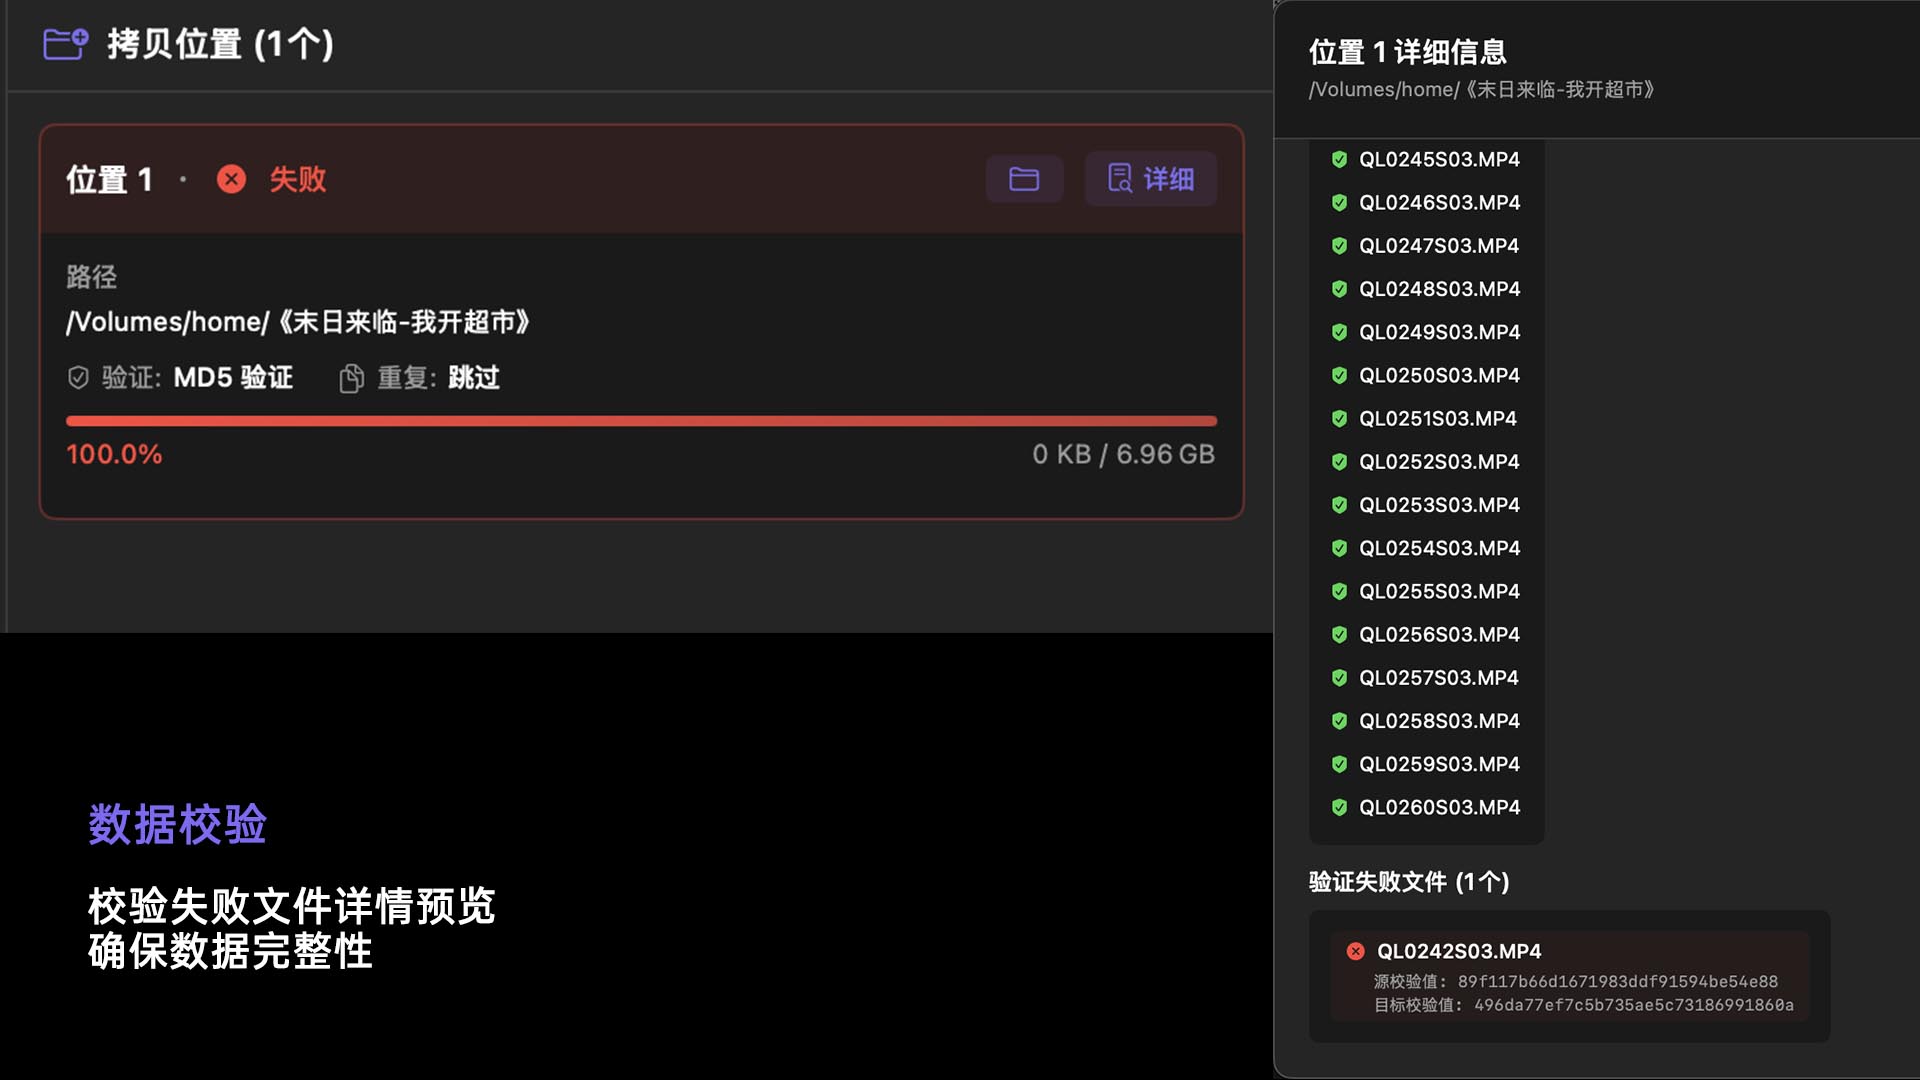Click the 拷贝位置 (1个) section header
This screenshot has height=1080, width=1920.
click(x=220, y=44)
